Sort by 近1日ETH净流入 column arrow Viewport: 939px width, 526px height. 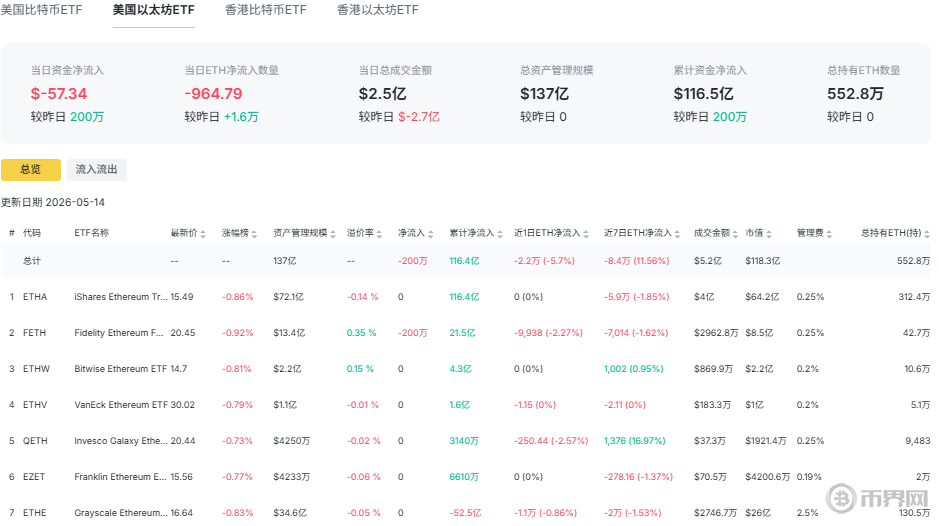(x=586, y=234)
